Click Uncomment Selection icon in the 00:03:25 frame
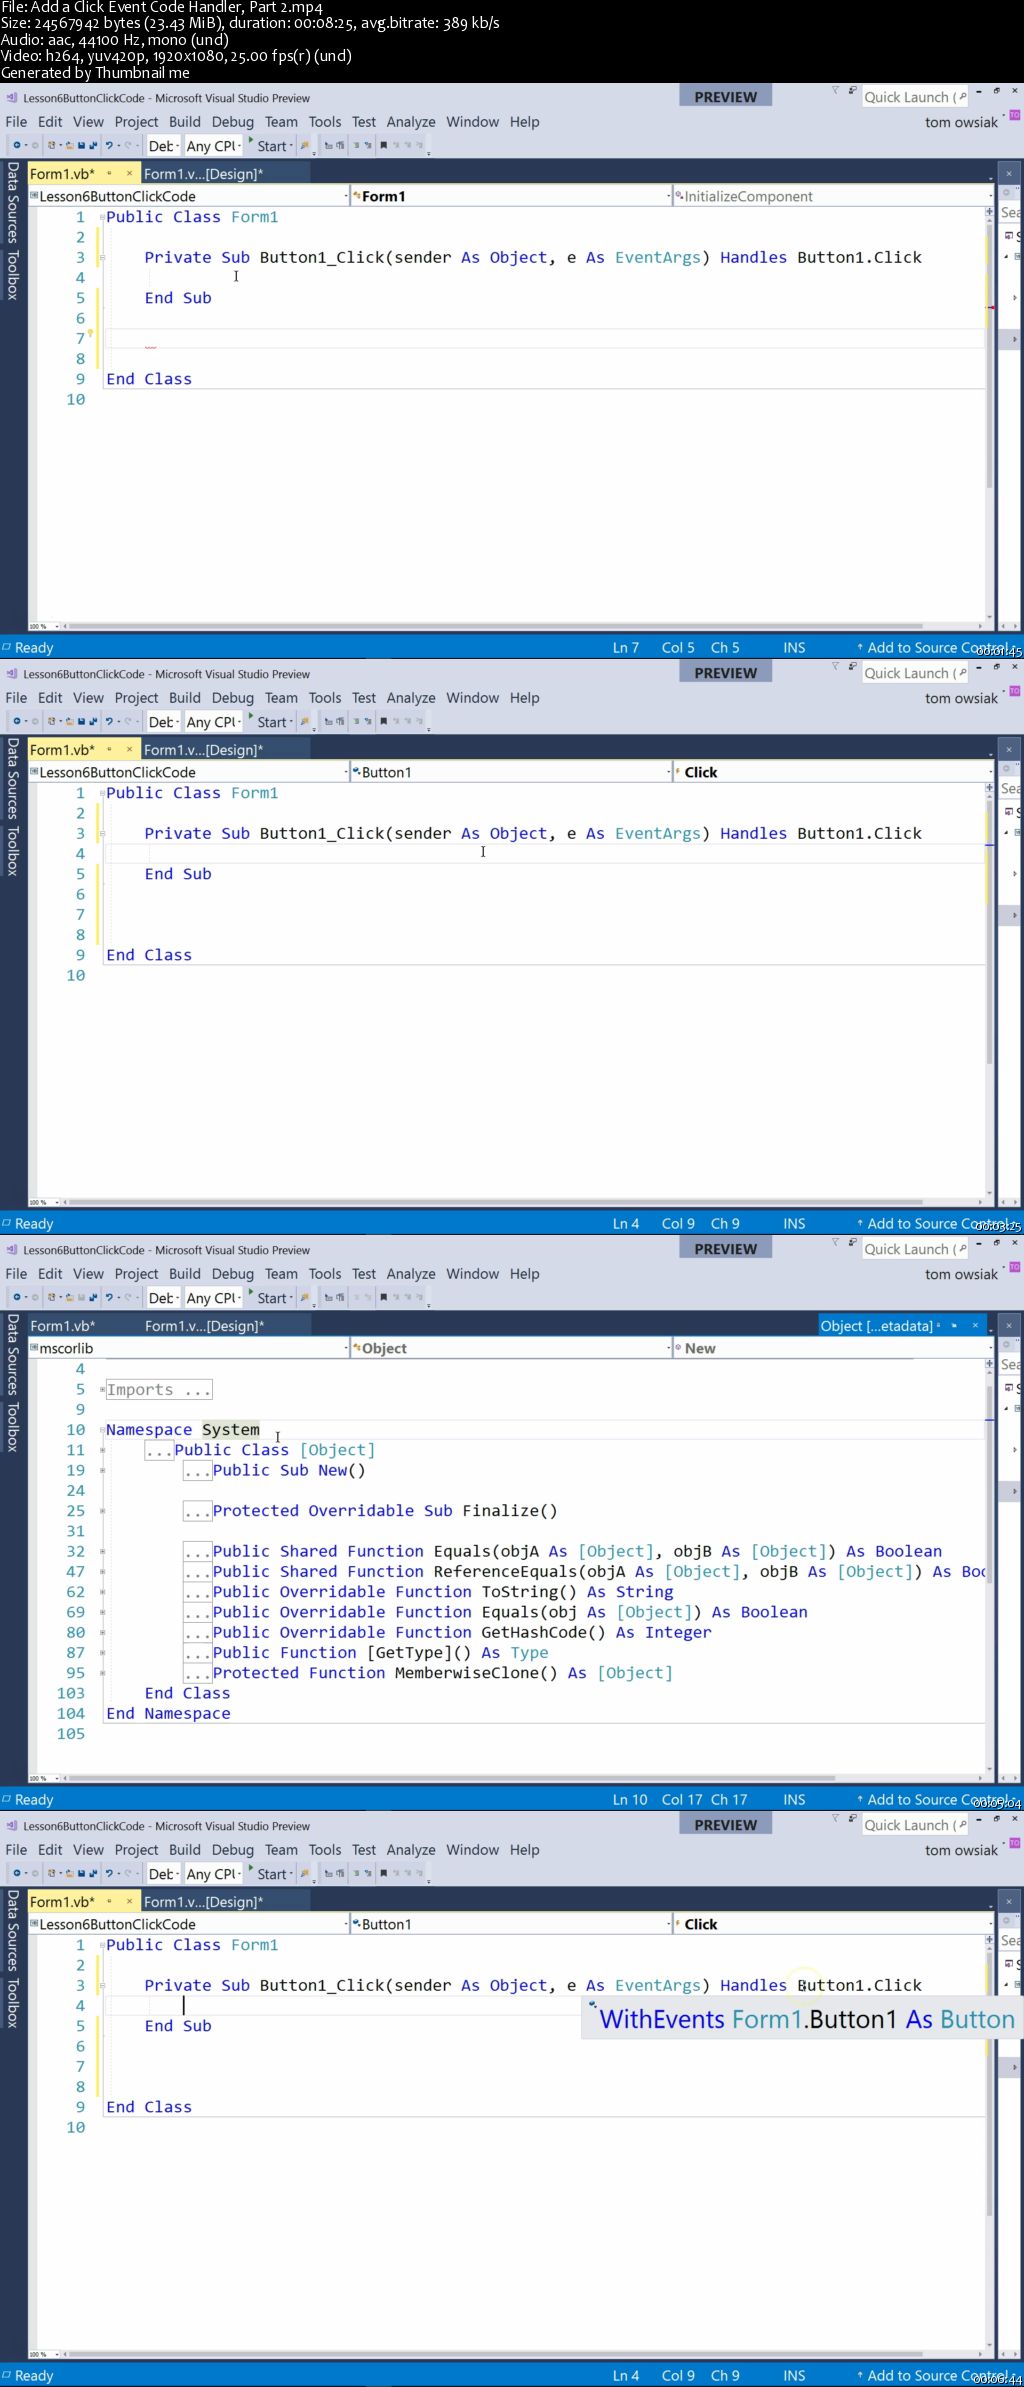The height and width of the screenshot is (2387, 1024). (367, 722)
